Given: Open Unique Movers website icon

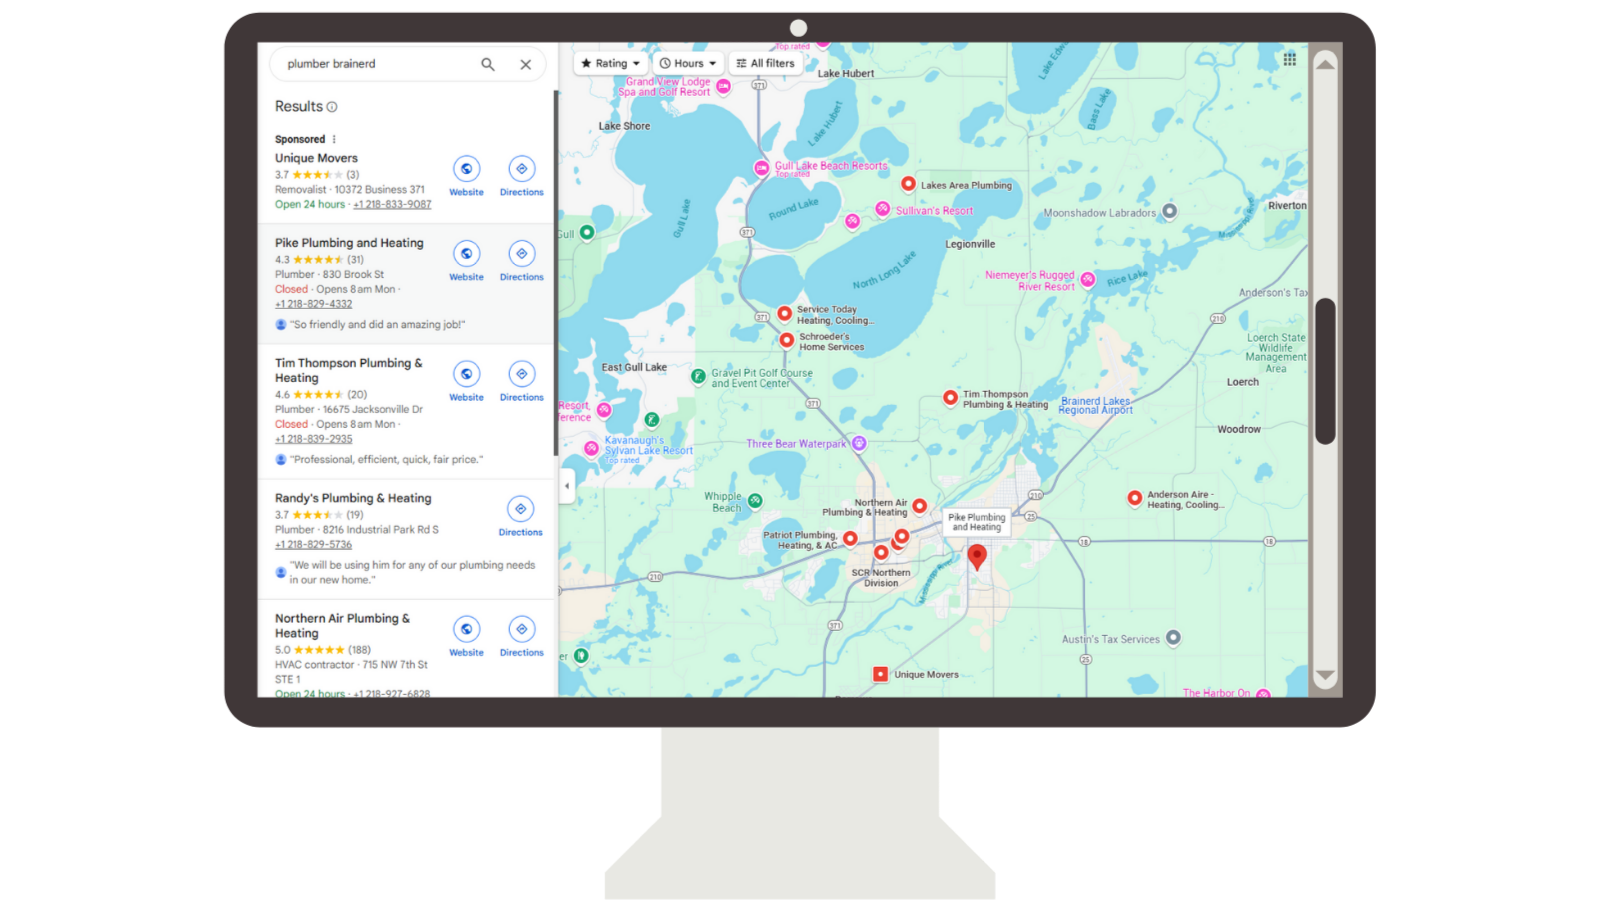Looking at the screenshot, I should 466,170.
